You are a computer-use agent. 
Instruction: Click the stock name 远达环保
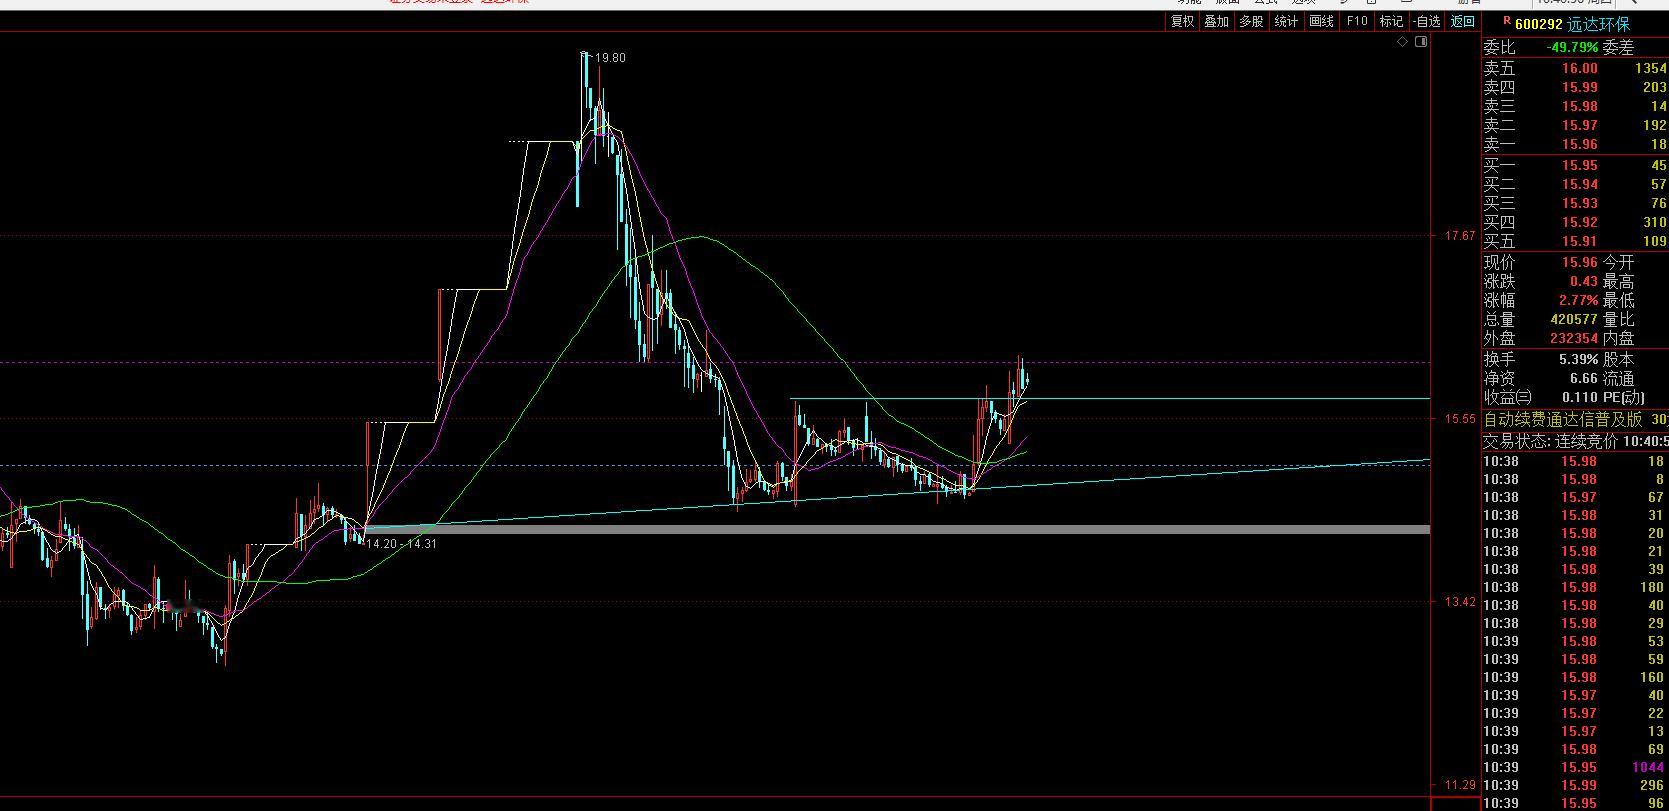coord(1600,24)
